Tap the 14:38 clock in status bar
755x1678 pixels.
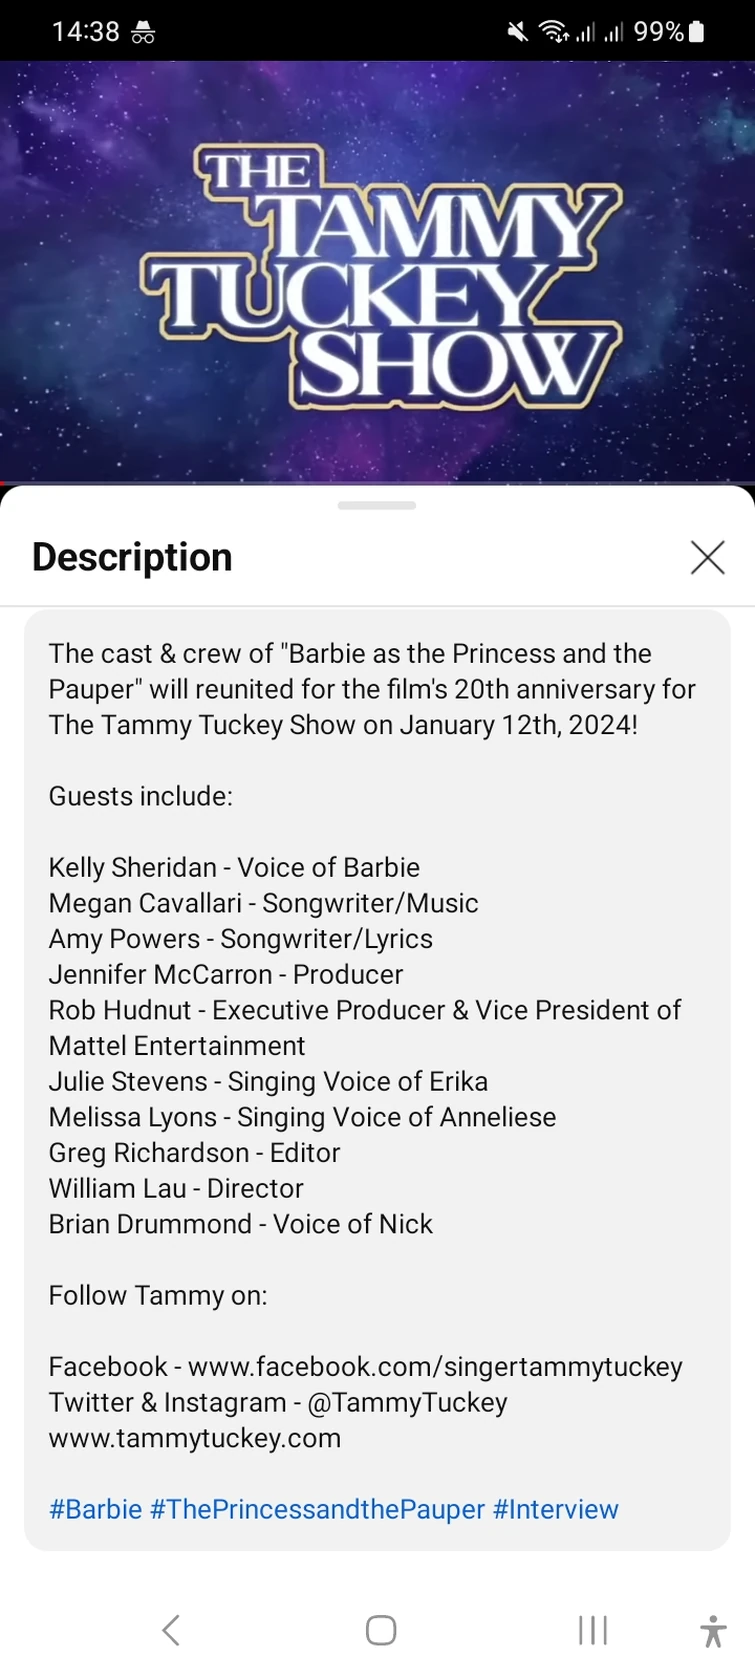[x=85, y=32]
